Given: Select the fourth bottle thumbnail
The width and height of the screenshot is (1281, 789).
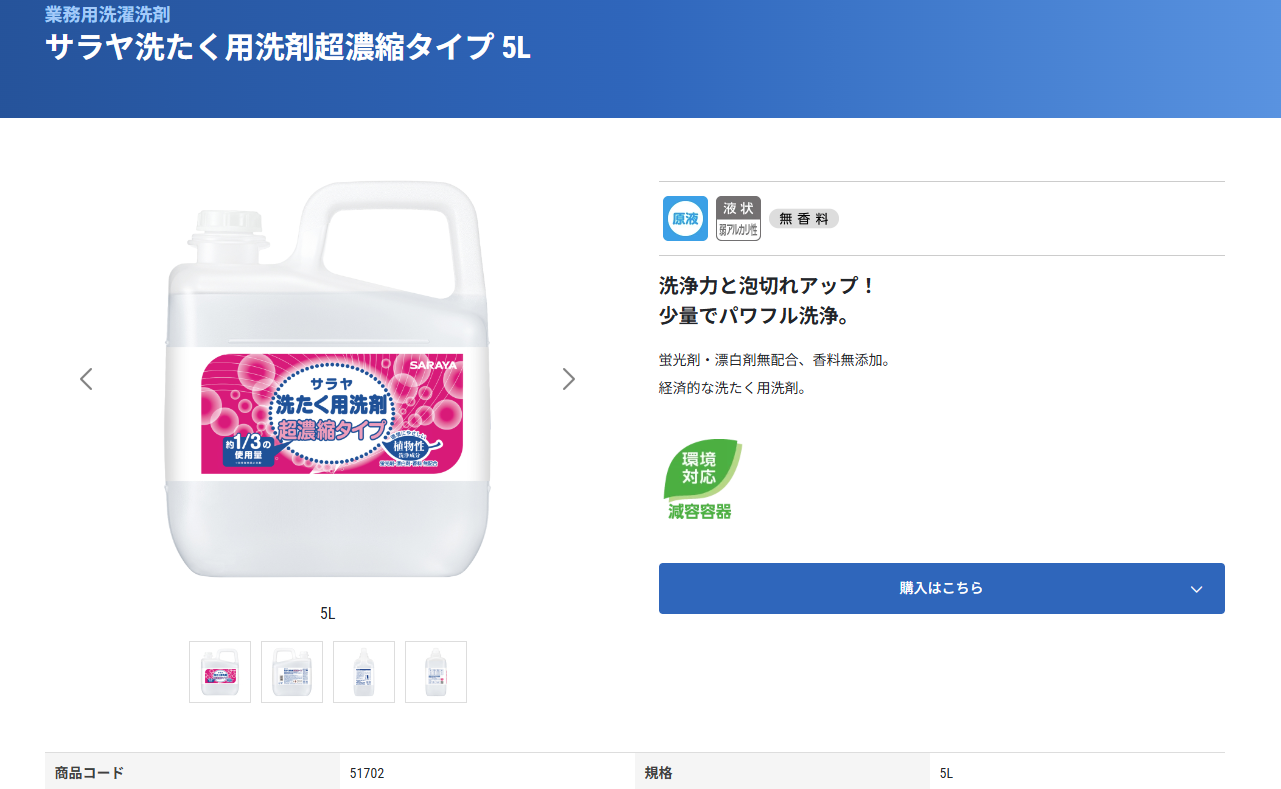Looking at the screenshot, I should click(x=436, y=672).
